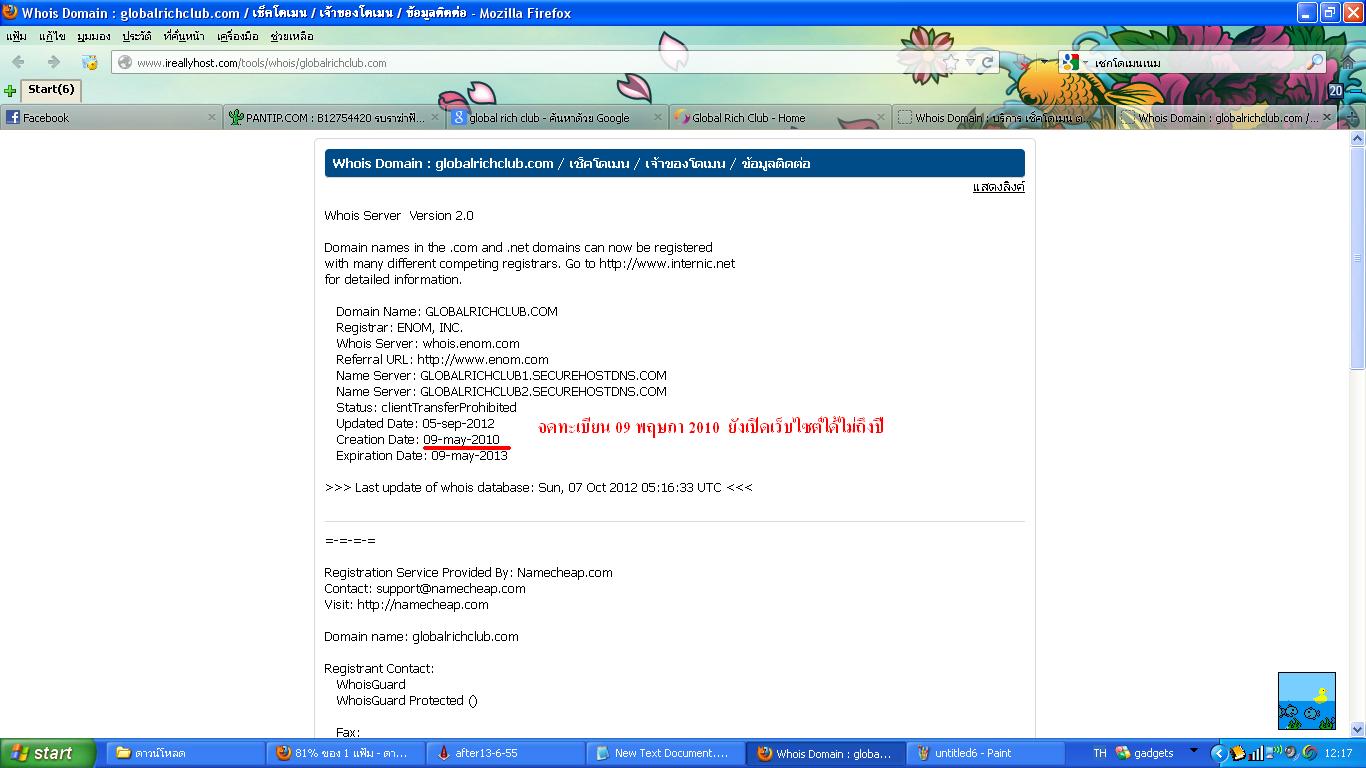Click Name Server GLOBALRICHCLUB1.SECUREHOSTDNS.COM line
Viewport: 1366px width, 768px height.
tap(501, 376)
